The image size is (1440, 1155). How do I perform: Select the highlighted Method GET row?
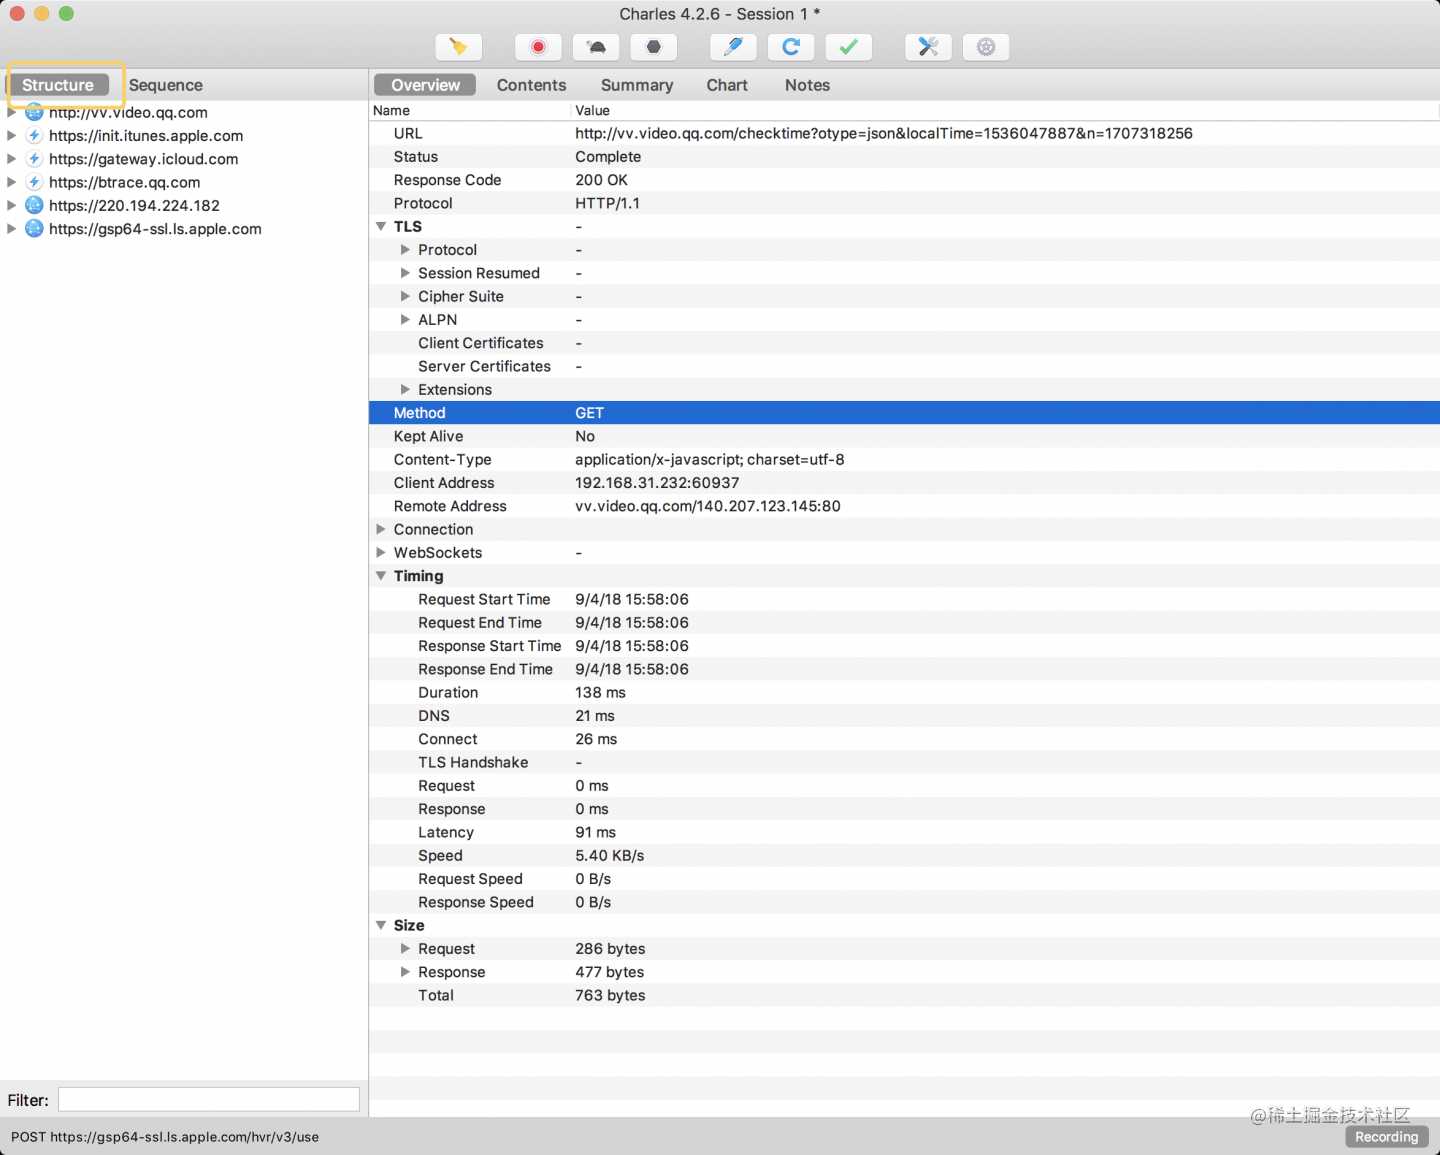pos(904,413)
